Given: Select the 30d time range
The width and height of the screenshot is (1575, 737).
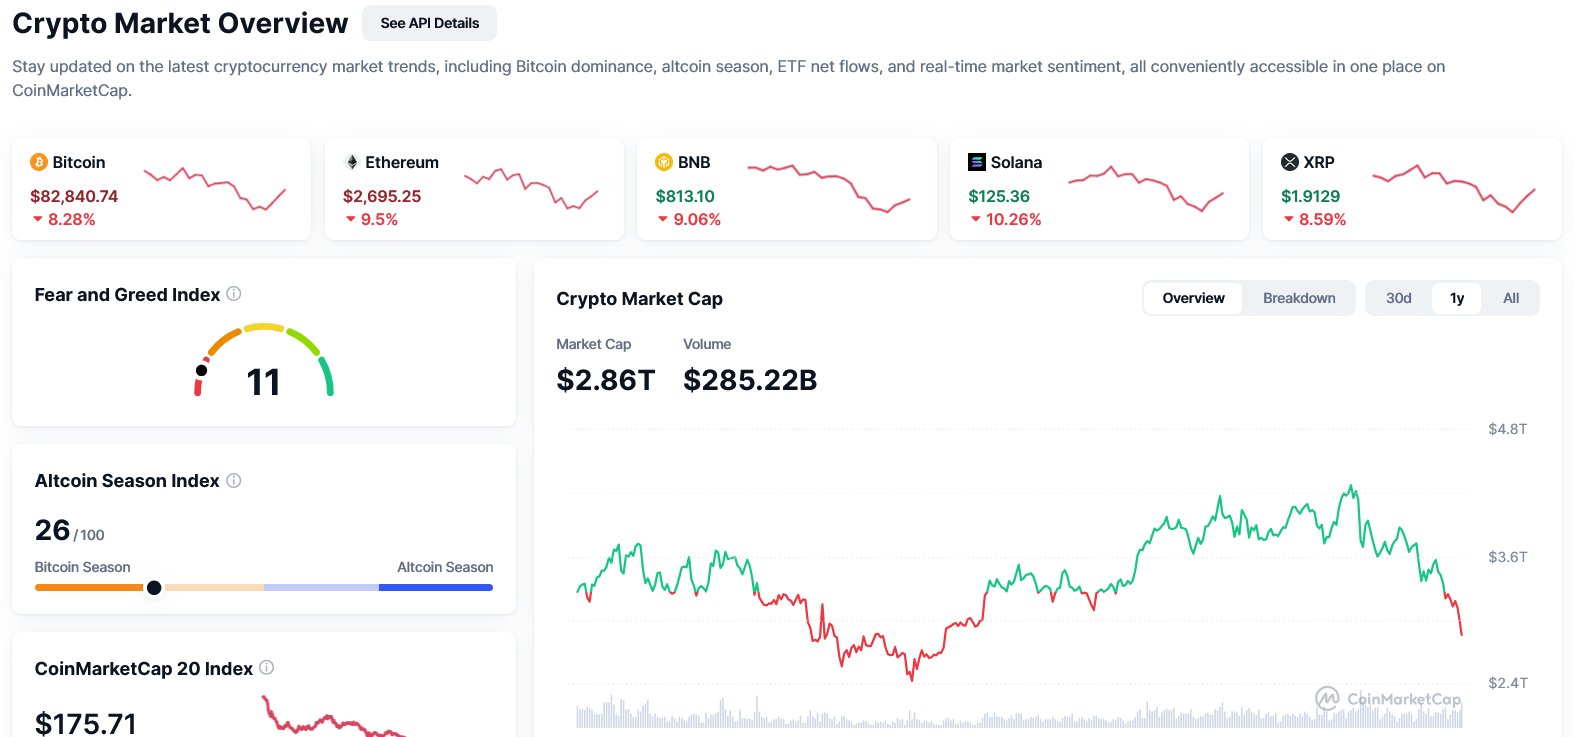Looking at the screenshot, I should pos(1398,298).
